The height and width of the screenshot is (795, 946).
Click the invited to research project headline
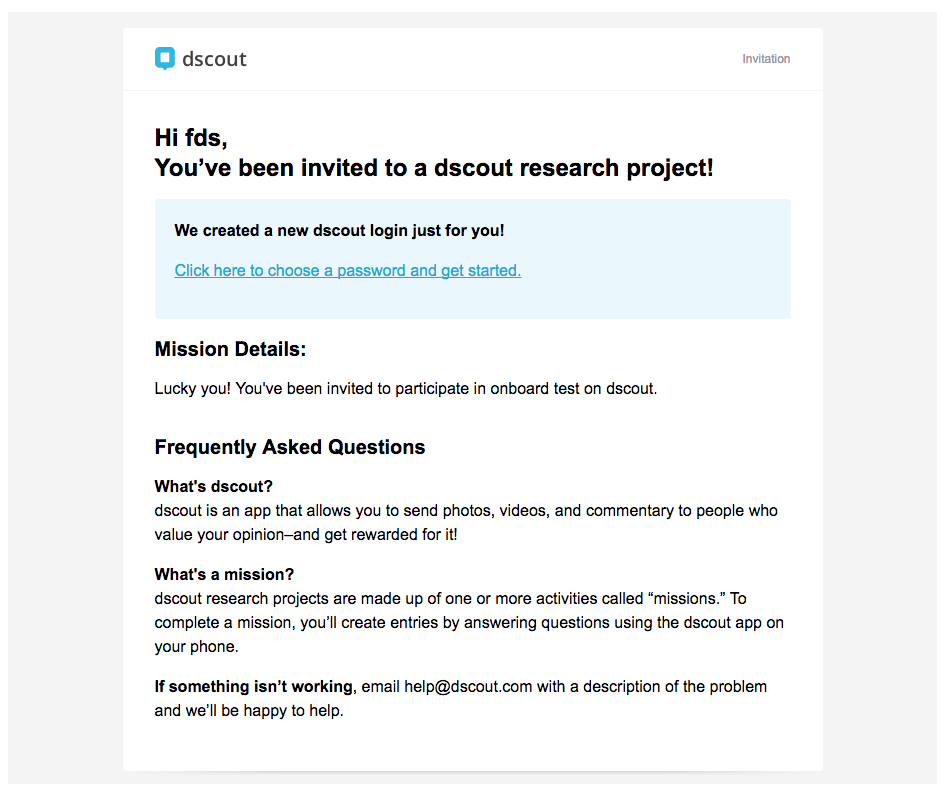click(434, 168)
